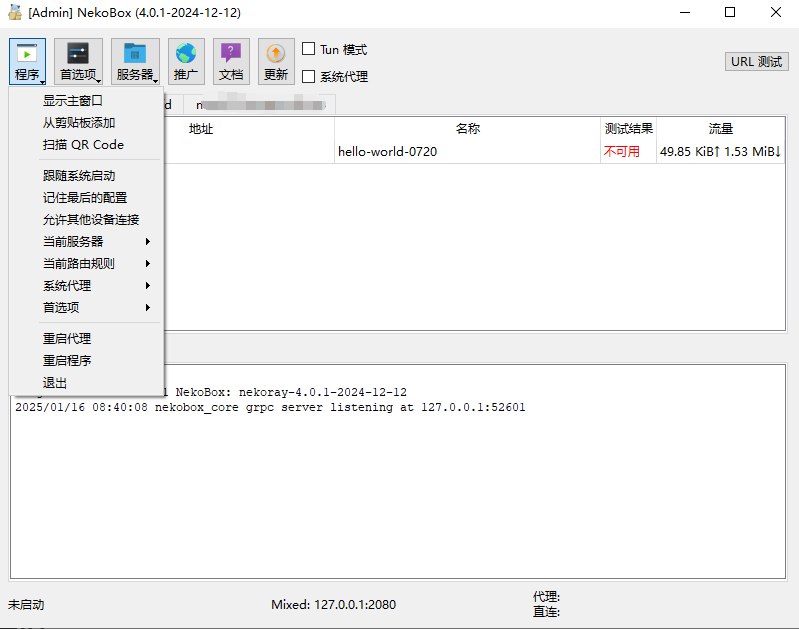Toggle the 系统代理 checkbox

pos(309,76)
